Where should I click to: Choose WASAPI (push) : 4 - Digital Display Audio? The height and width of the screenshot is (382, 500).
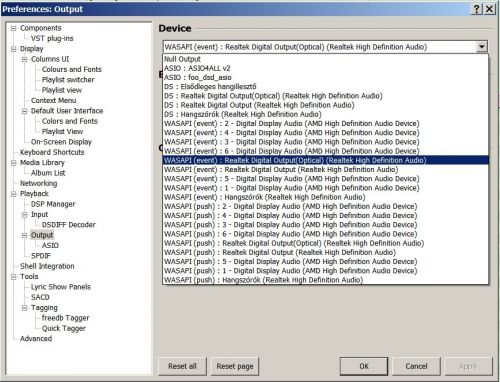point(326,216)
